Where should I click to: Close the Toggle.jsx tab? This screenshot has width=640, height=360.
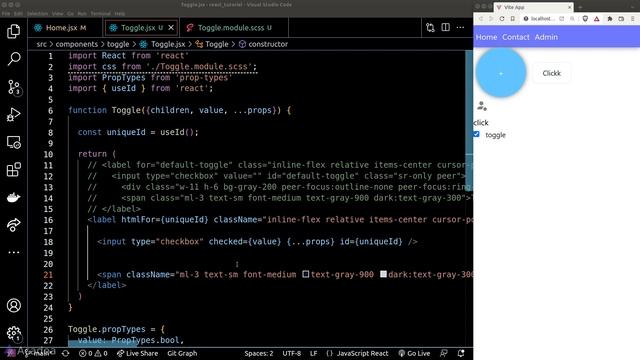[171, 27]
